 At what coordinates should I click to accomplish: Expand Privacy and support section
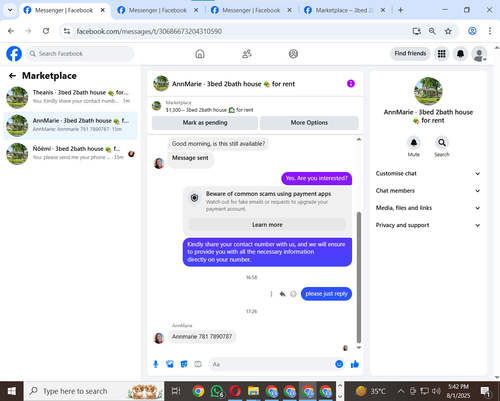pyautogui.click(x=428, y=225)
